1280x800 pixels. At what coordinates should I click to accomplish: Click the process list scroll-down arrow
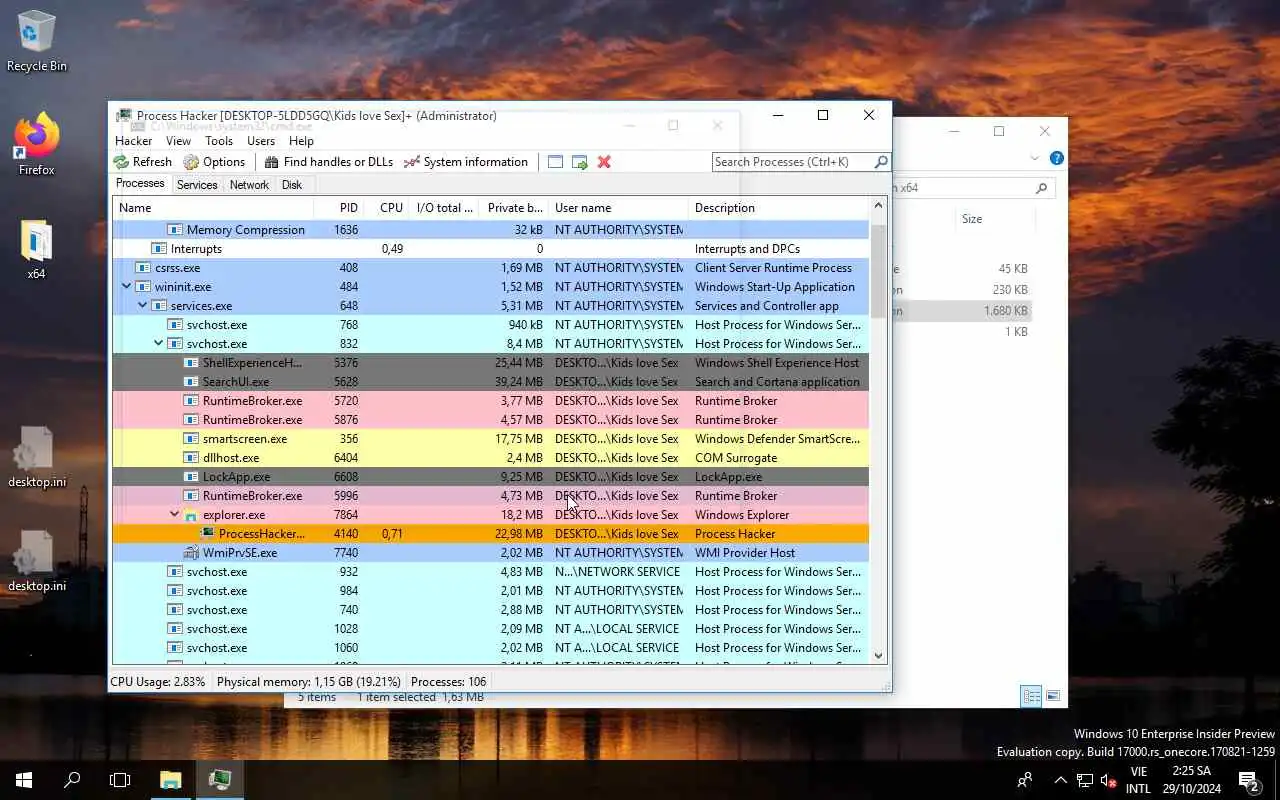[x=879, y=656]
